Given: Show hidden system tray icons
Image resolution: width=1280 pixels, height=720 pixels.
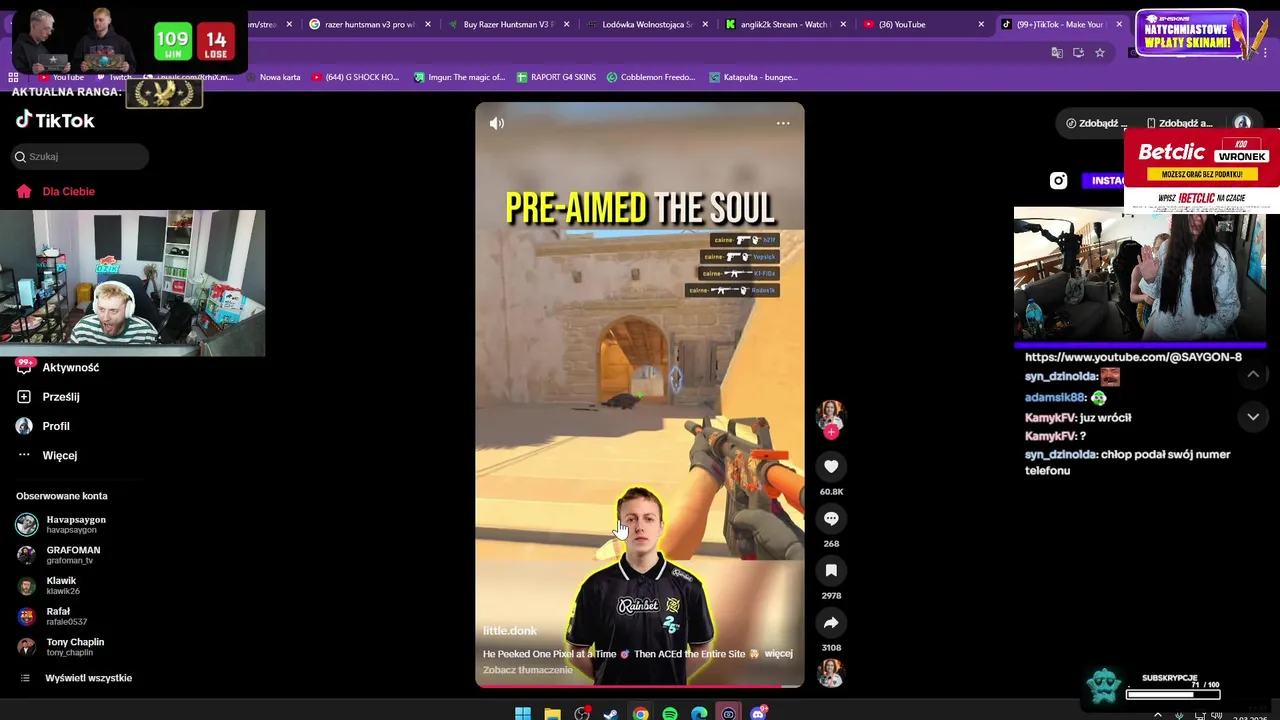Looking at the screenshot, I should coord(1158,714).
